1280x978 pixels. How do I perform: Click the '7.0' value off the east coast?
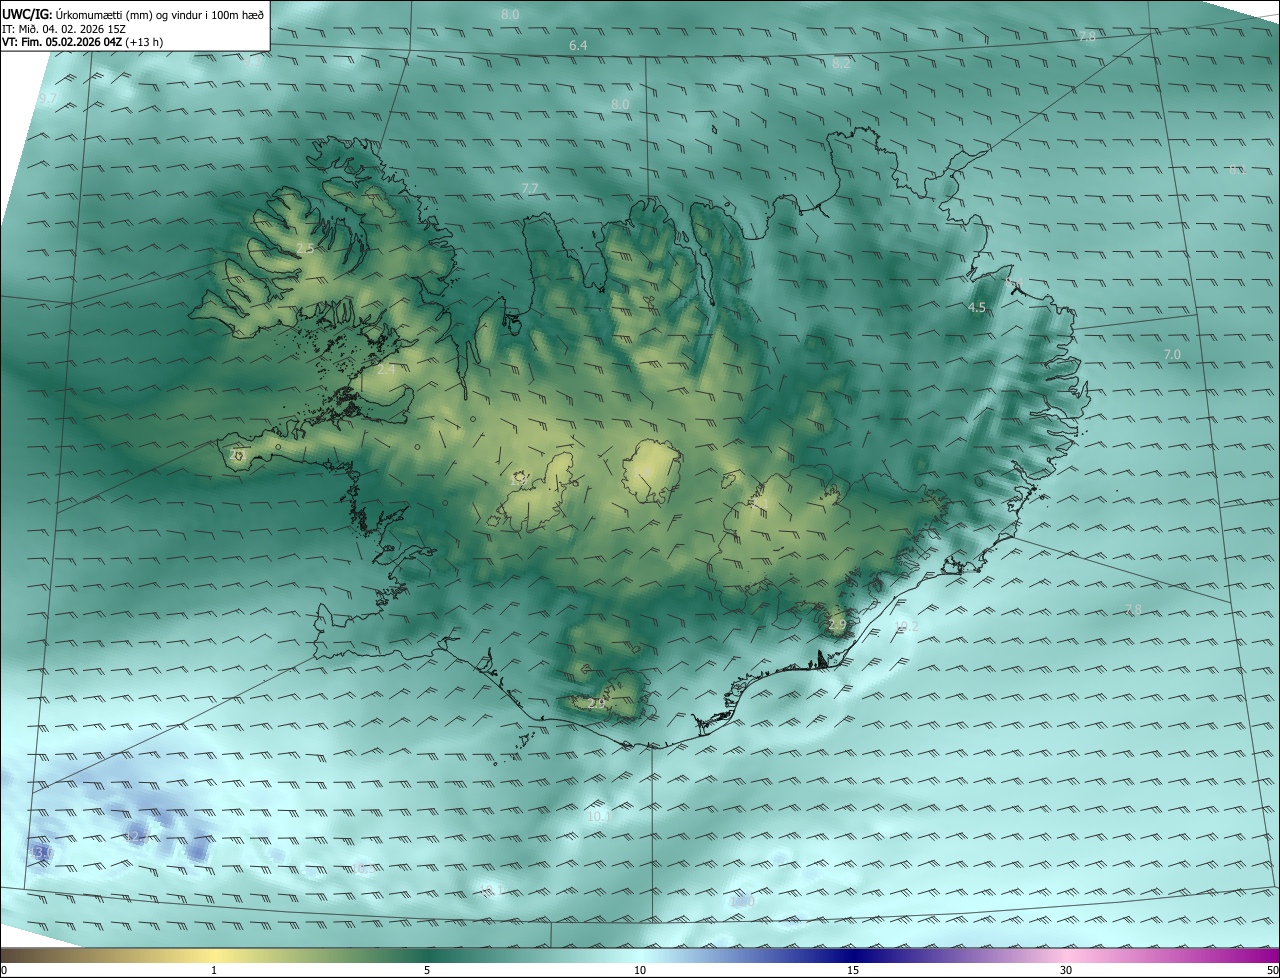point(1172,355)
